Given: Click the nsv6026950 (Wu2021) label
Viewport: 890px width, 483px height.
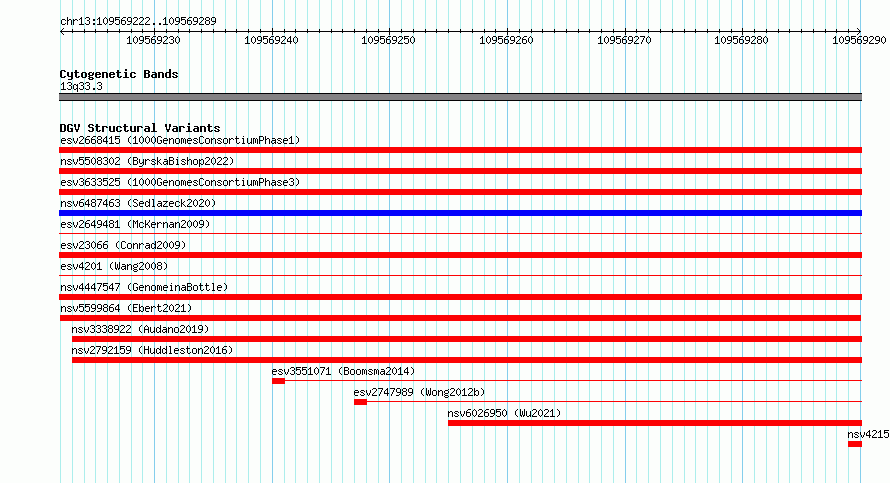Looking at the screenshot, I should pyautogui.click(x=504, y=413).
